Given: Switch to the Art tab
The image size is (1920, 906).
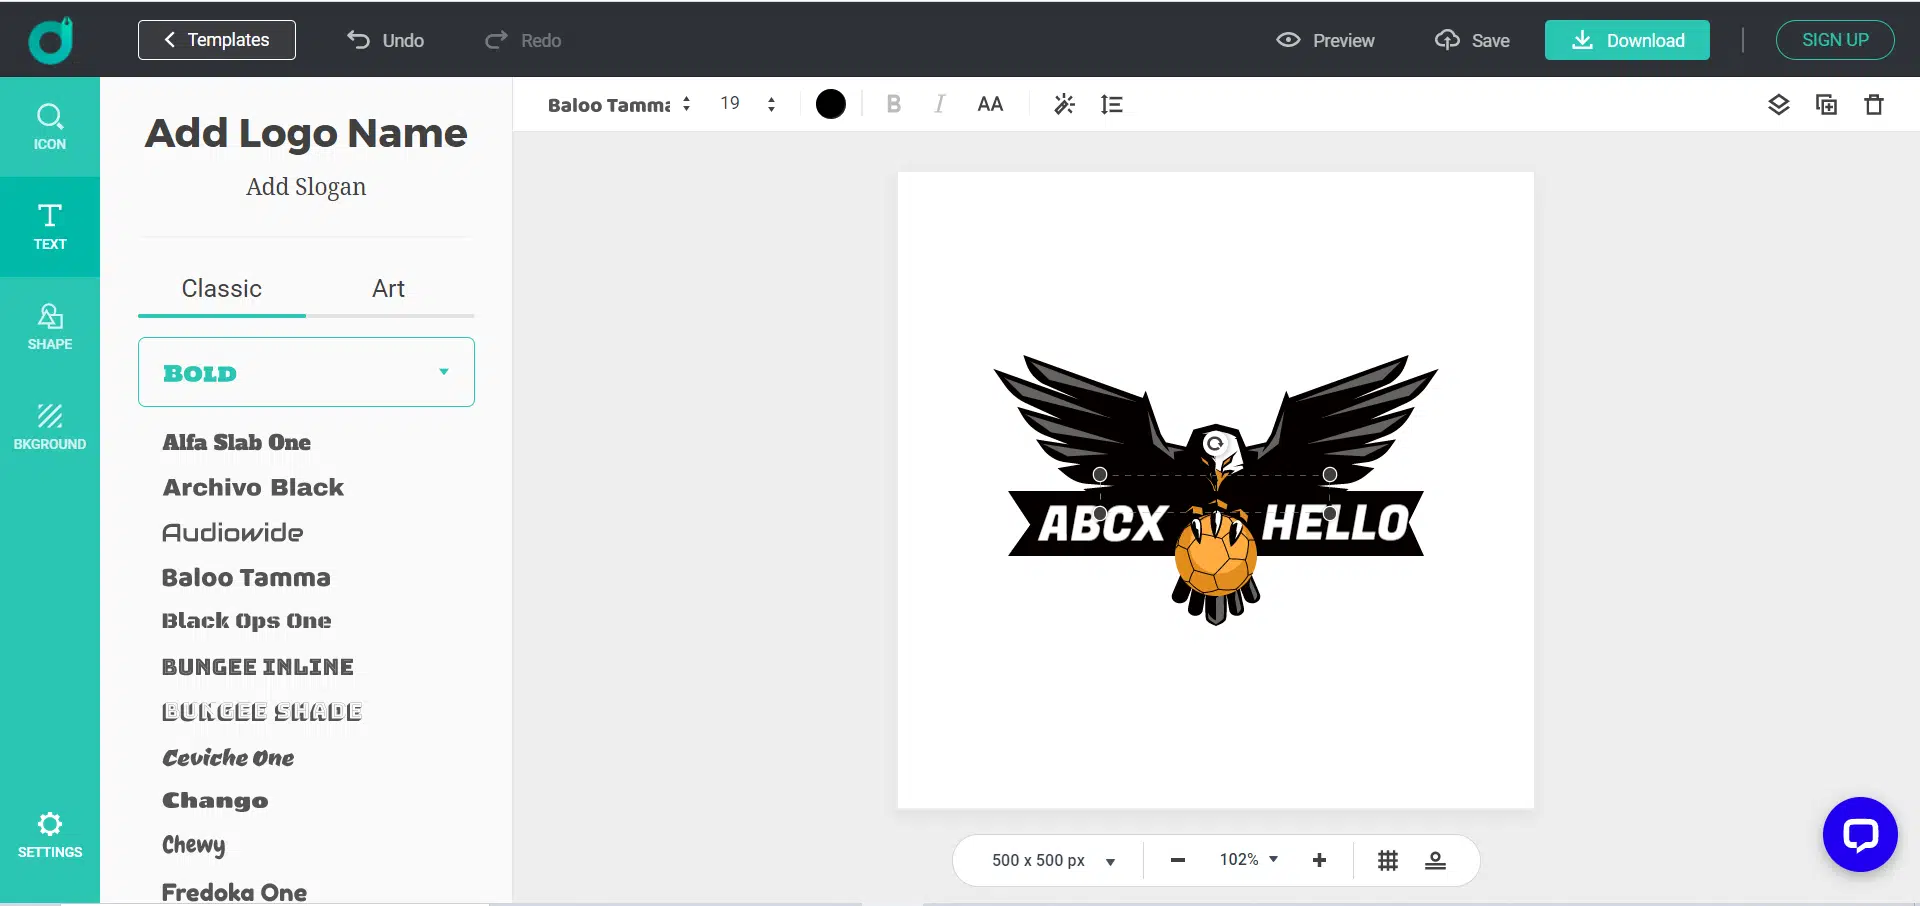Looking at the screenshot, I should 388,289.
